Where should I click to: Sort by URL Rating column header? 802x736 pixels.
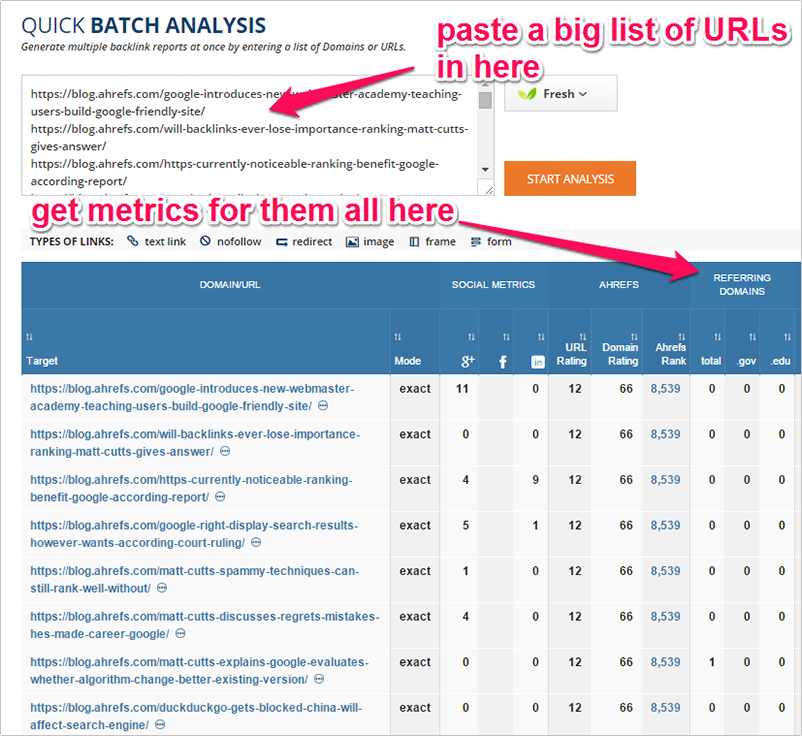coord(574,354)
